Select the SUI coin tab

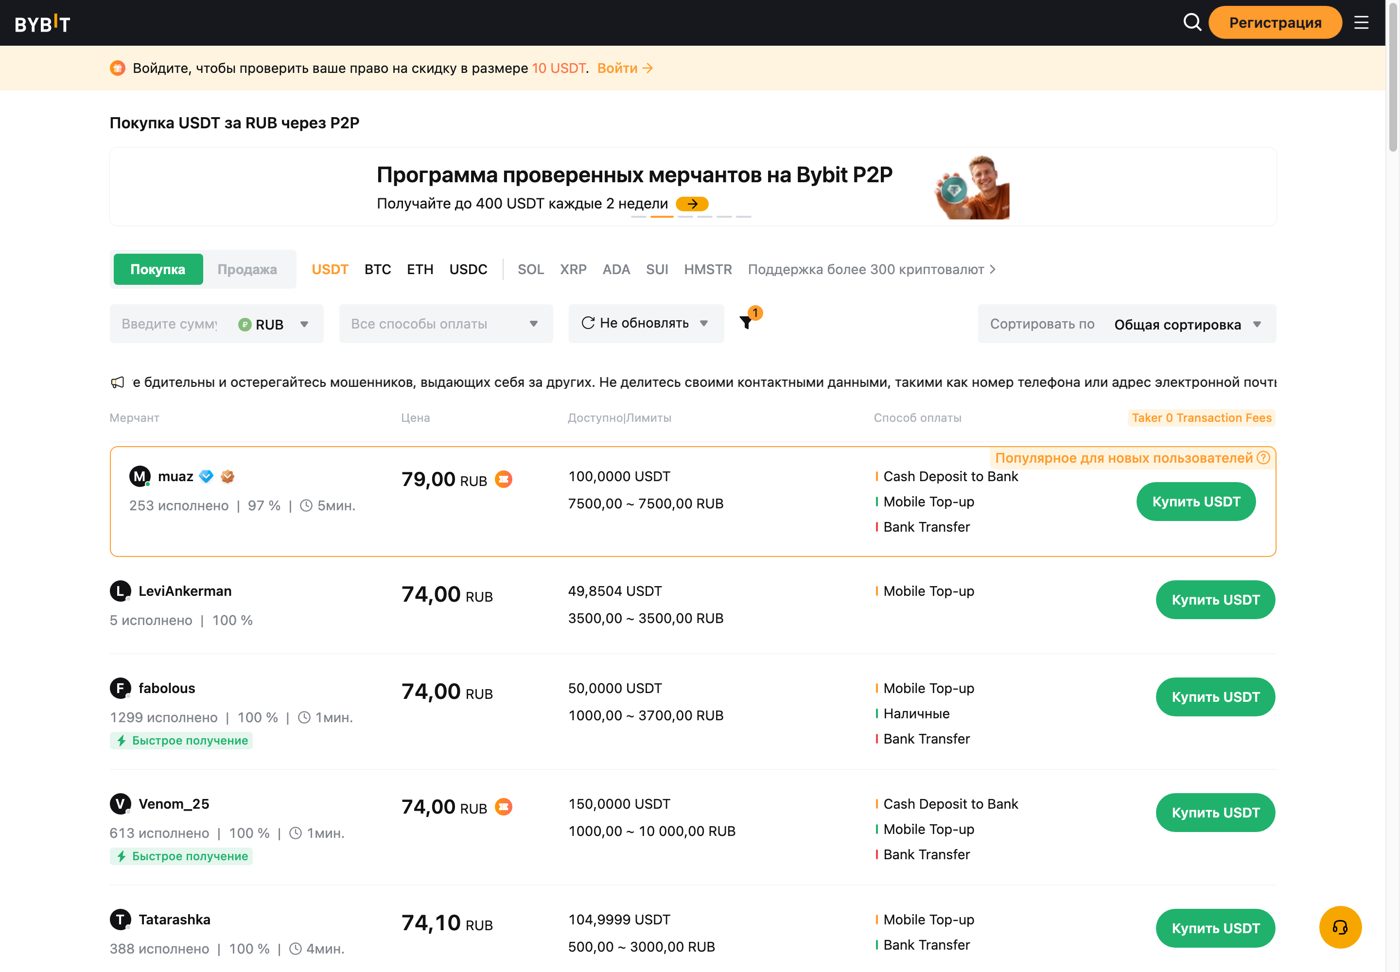point(657,269)
